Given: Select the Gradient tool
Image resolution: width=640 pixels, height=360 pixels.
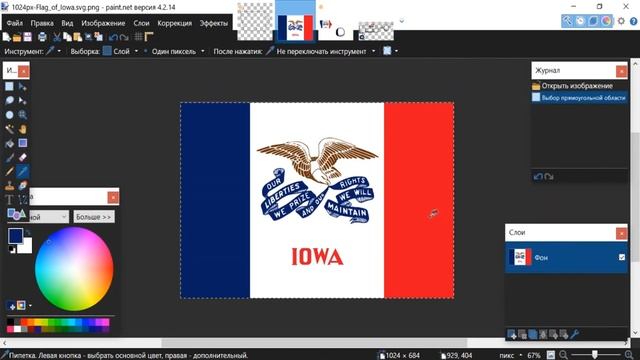Looking at the screenshot, I should coord(22,143).
